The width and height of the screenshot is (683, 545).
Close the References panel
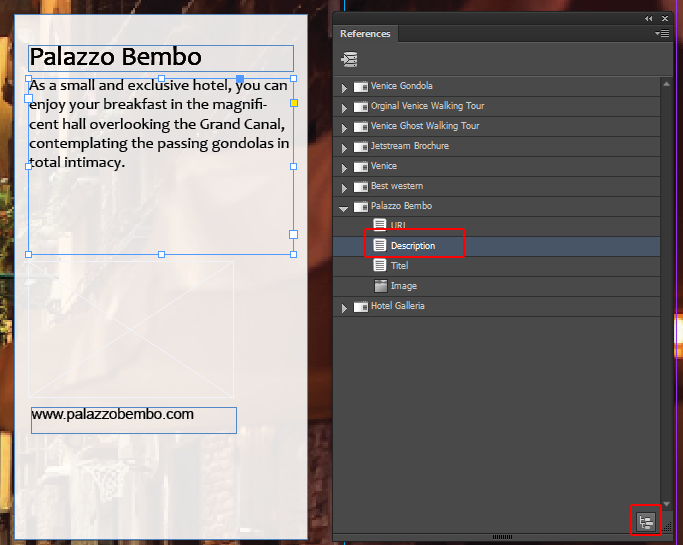point(665,18)
